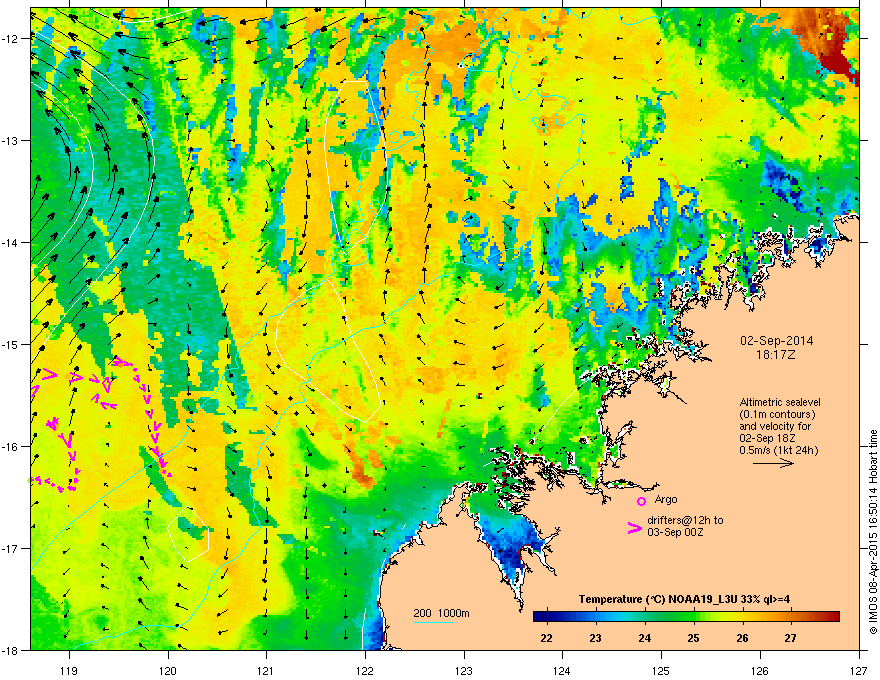Viewport: 880px width, 680px height.
Task: Click the latitude axis label -18
Action: [10, 650]
